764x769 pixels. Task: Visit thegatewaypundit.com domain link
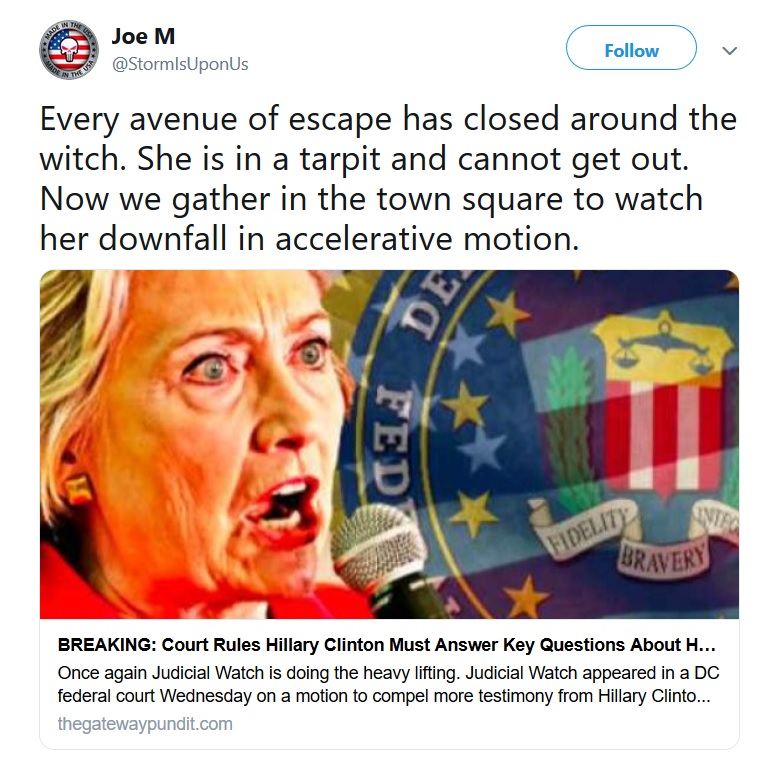click(x=145, y=724)
